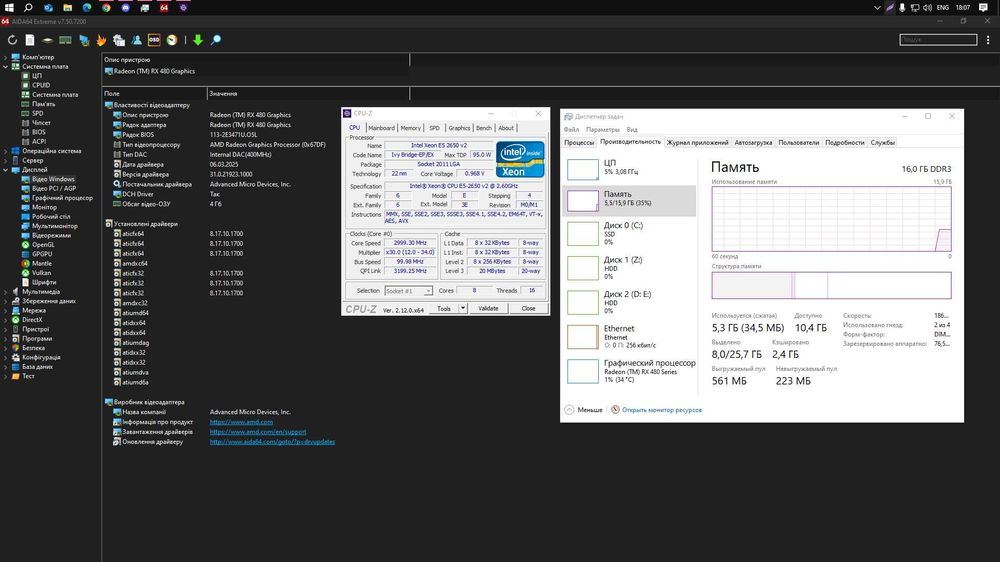Open the Windows Start button

[9, 8]
